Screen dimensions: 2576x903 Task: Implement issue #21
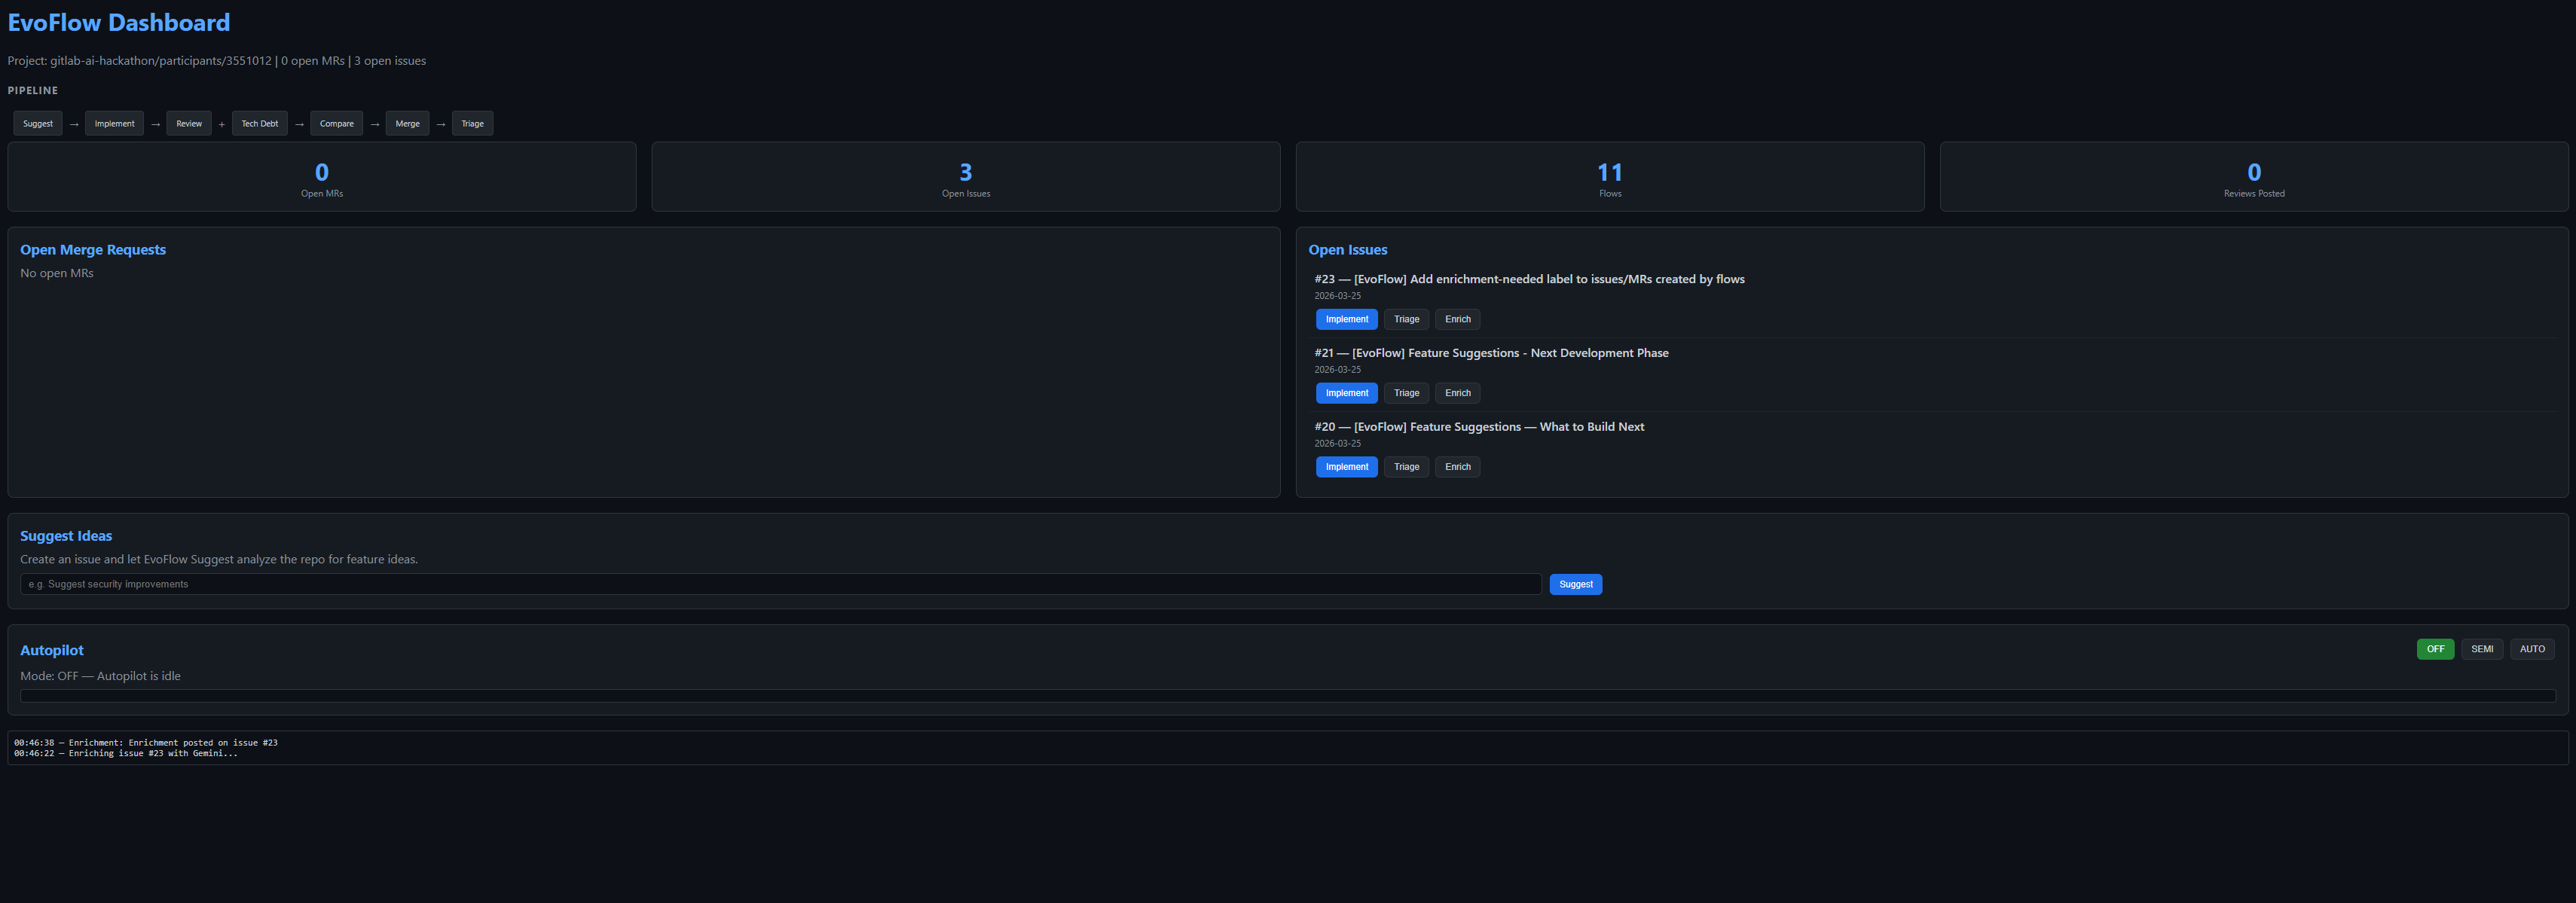coord(1347,393)
